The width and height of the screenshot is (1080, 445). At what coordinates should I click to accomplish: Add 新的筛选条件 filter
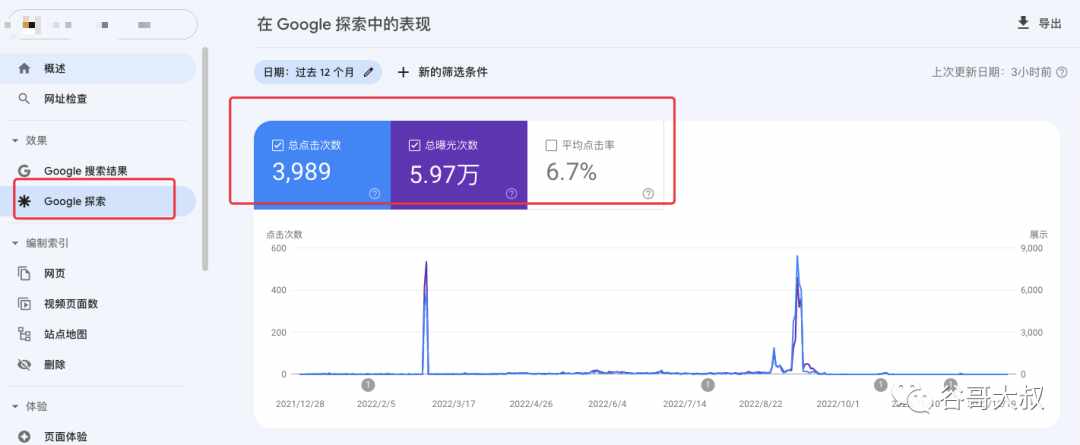442,72
